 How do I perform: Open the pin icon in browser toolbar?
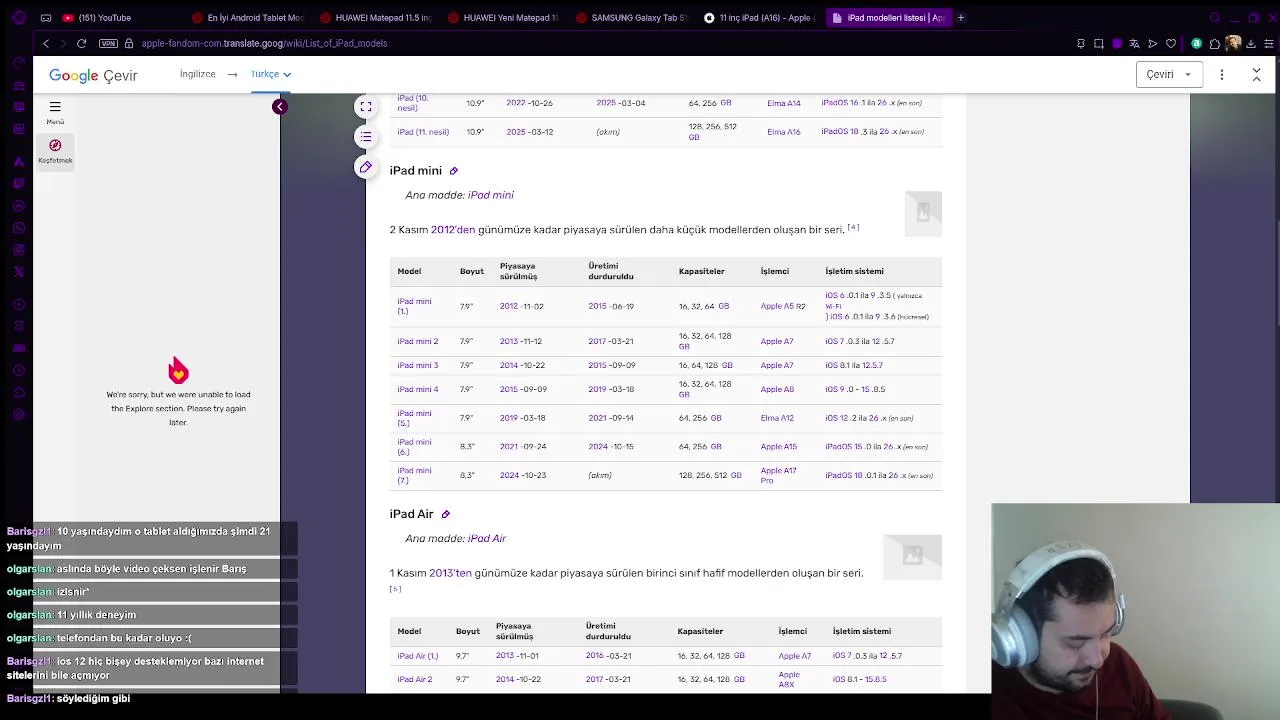tap(1080, 43)
